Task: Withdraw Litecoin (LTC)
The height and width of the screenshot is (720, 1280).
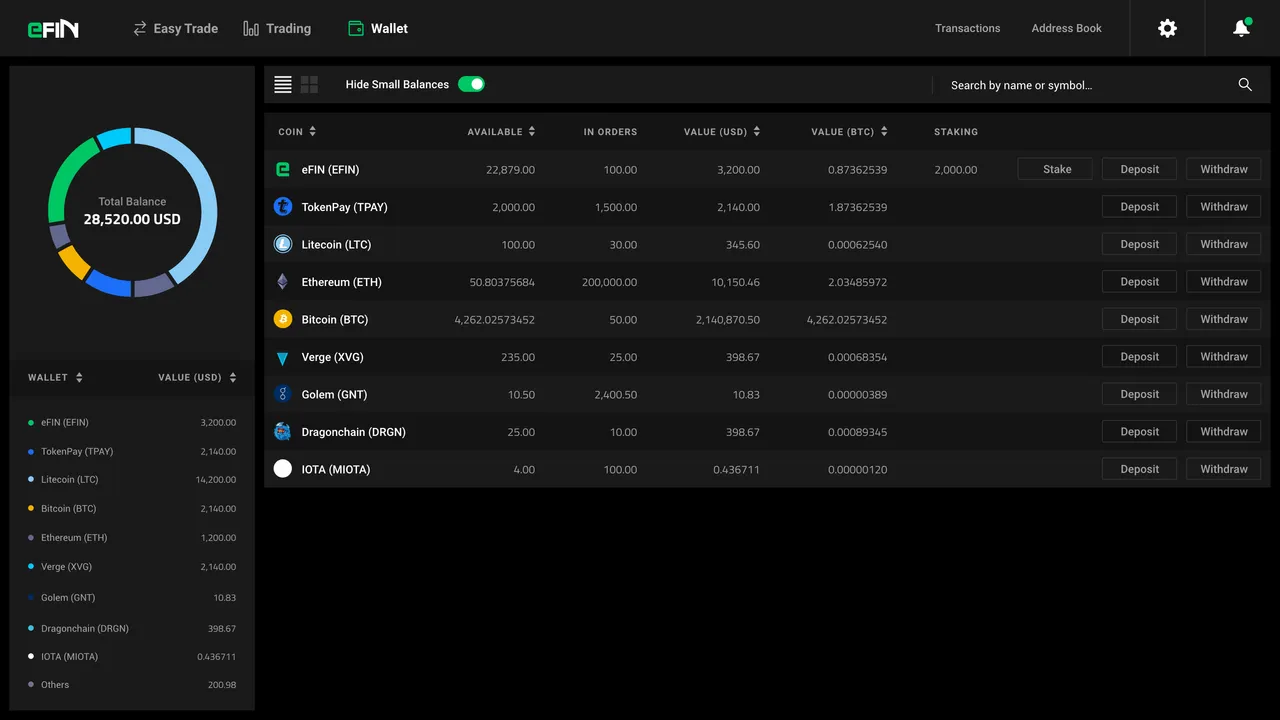Action: coord(1224,244)
